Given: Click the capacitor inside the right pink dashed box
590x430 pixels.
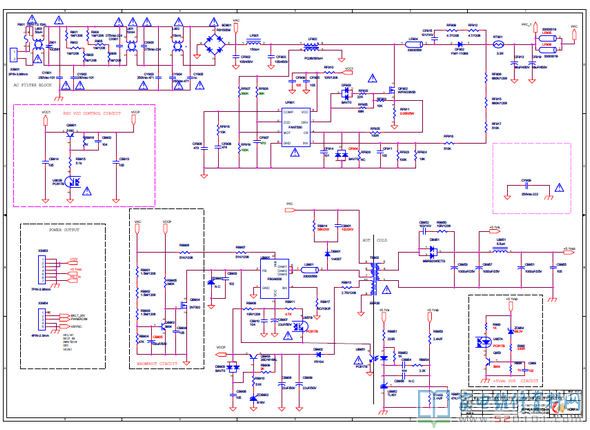Looking at the screenshot, I should click(x=526, y=185).
